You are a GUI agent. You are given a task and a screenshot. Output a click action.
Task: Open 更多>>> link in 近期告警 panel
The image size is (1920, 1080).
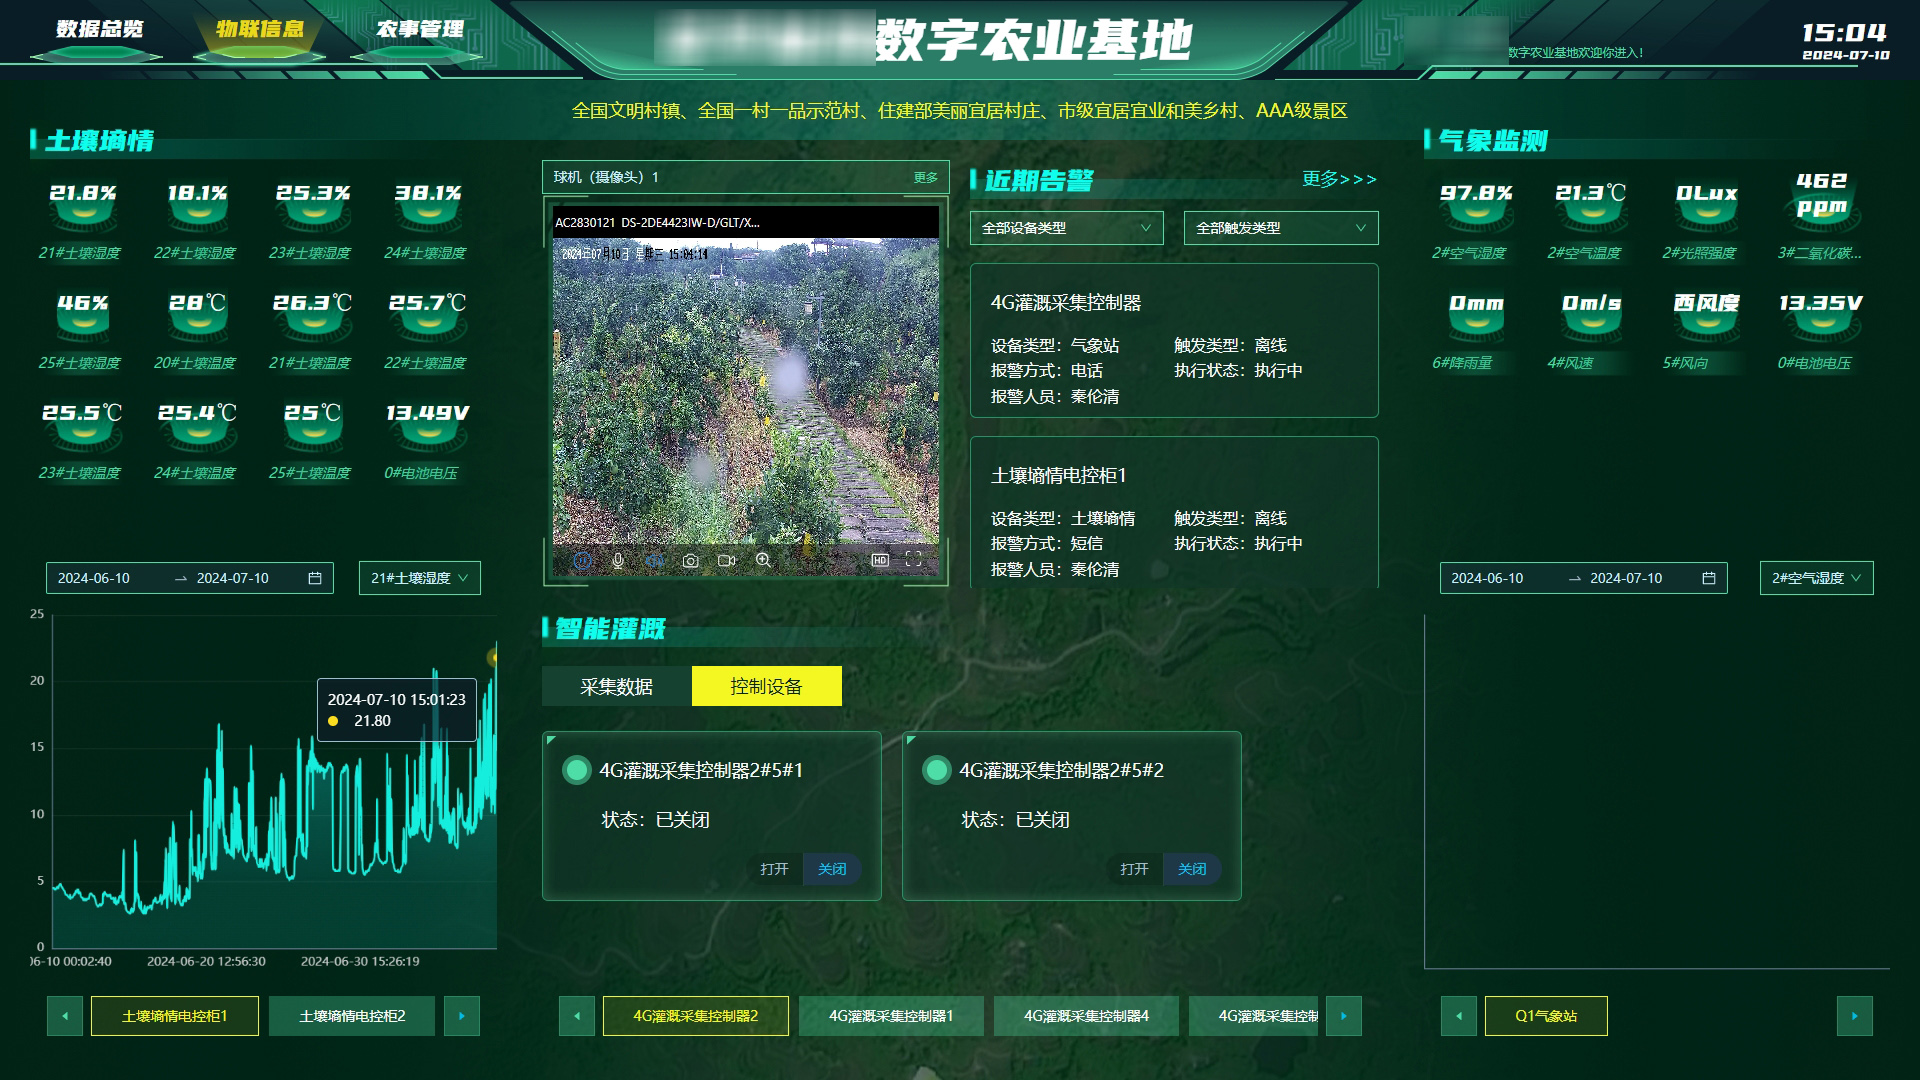[x=1339, y=180]
